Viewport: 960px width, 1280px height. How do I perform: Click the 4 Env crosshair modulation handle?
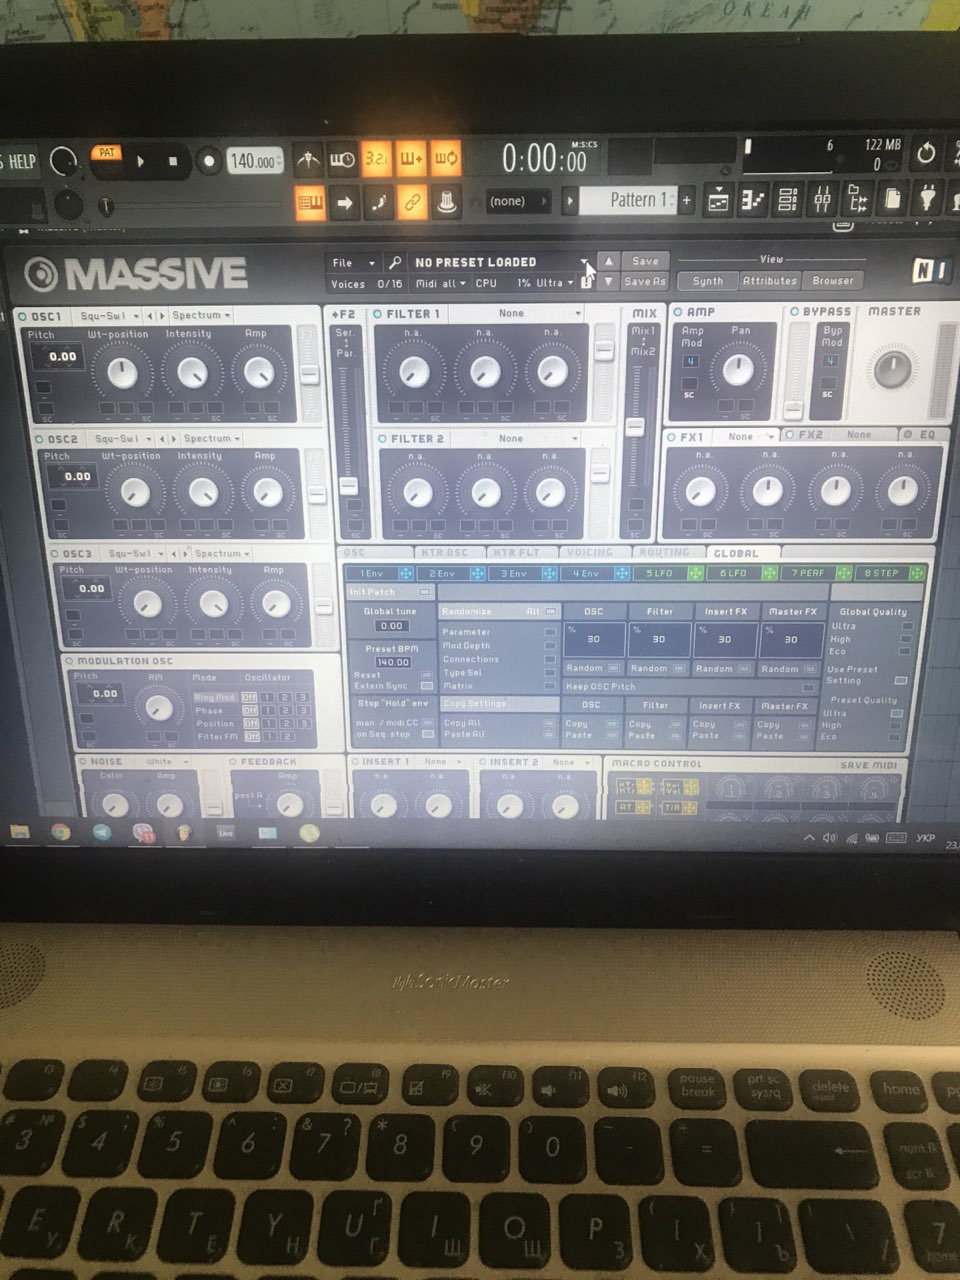621,573
